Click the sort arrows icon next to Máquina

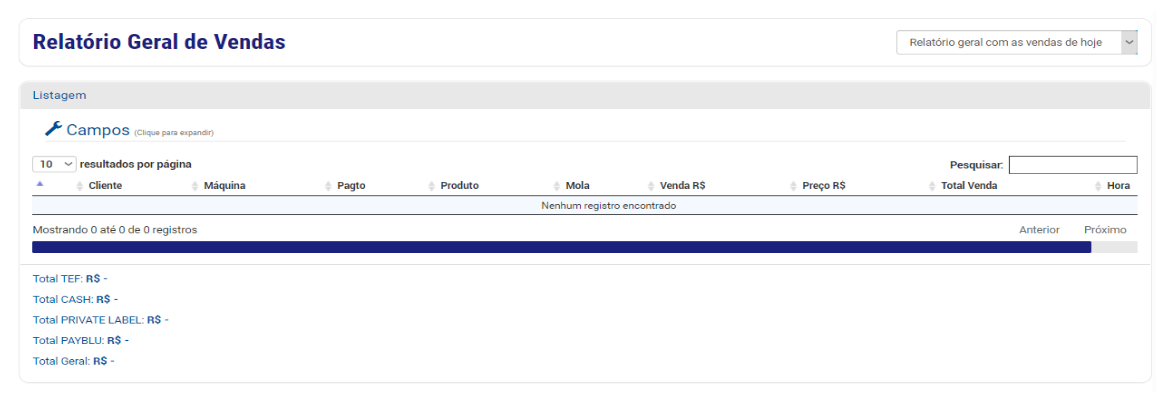point(196,186)
